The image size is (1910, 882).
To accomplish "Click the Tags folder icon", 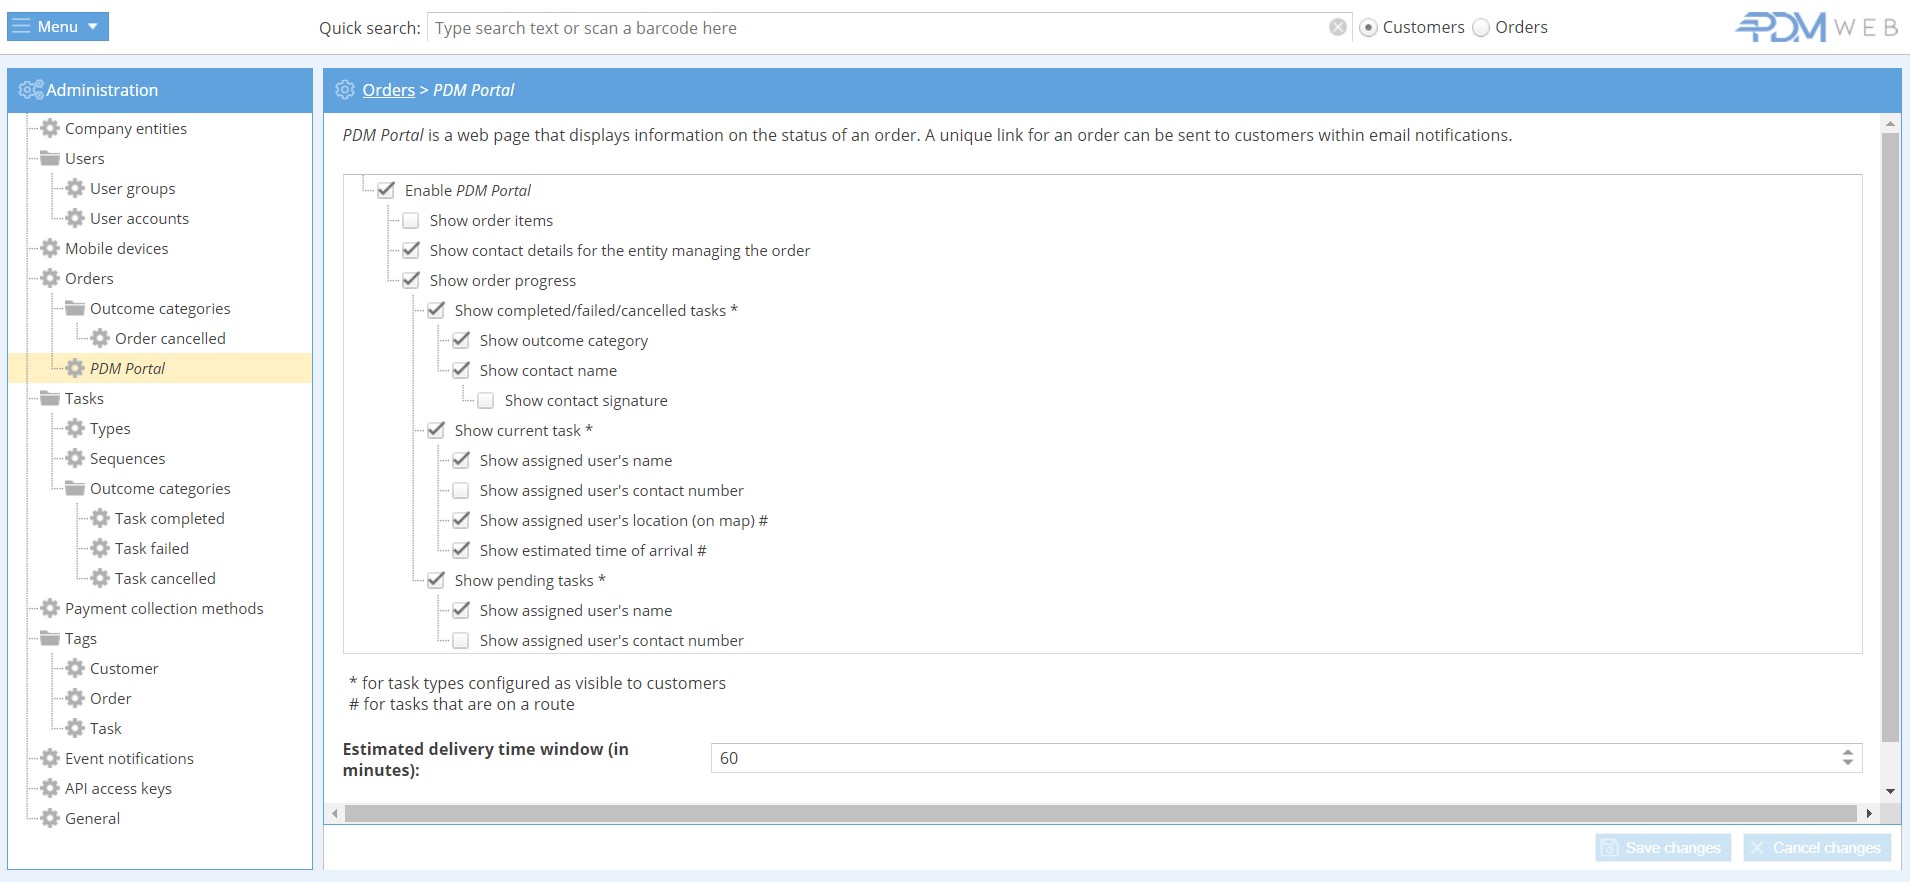I will click(50, 638).
